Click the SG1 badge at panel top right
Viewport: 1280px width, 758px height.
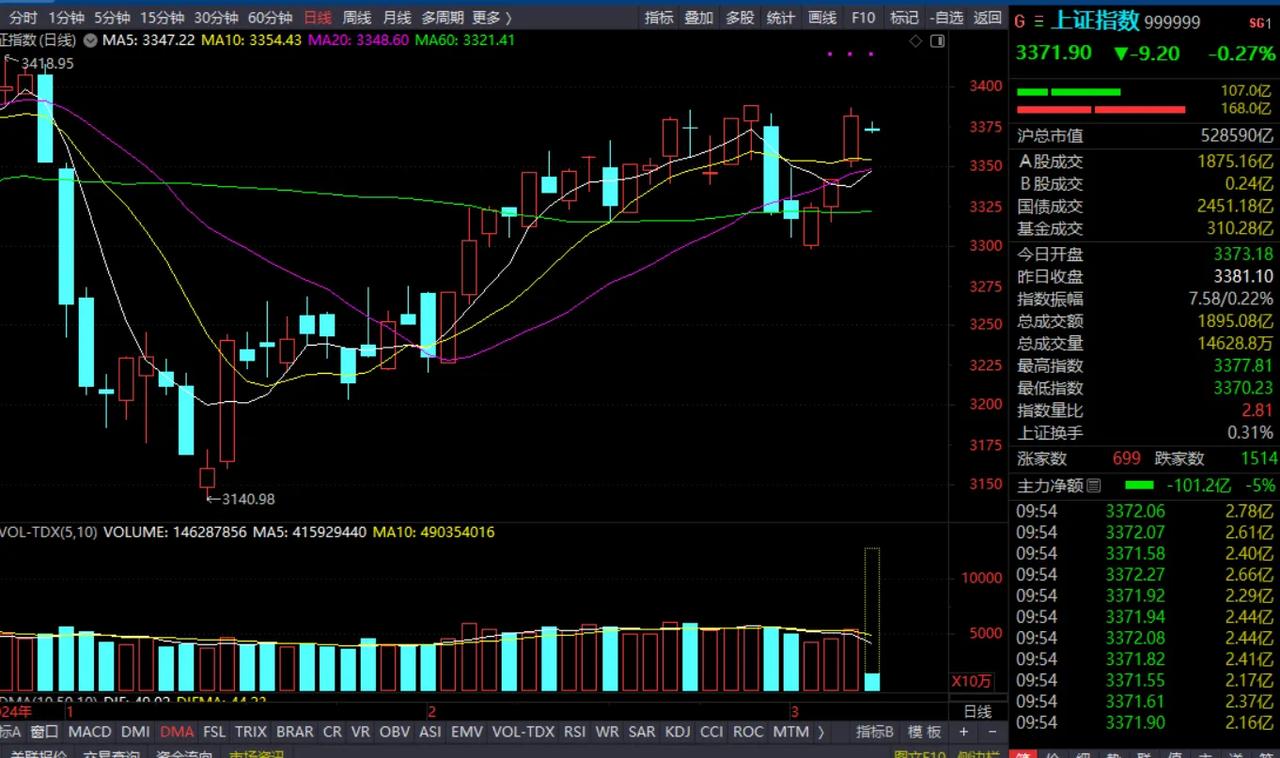pos(1261,23)
